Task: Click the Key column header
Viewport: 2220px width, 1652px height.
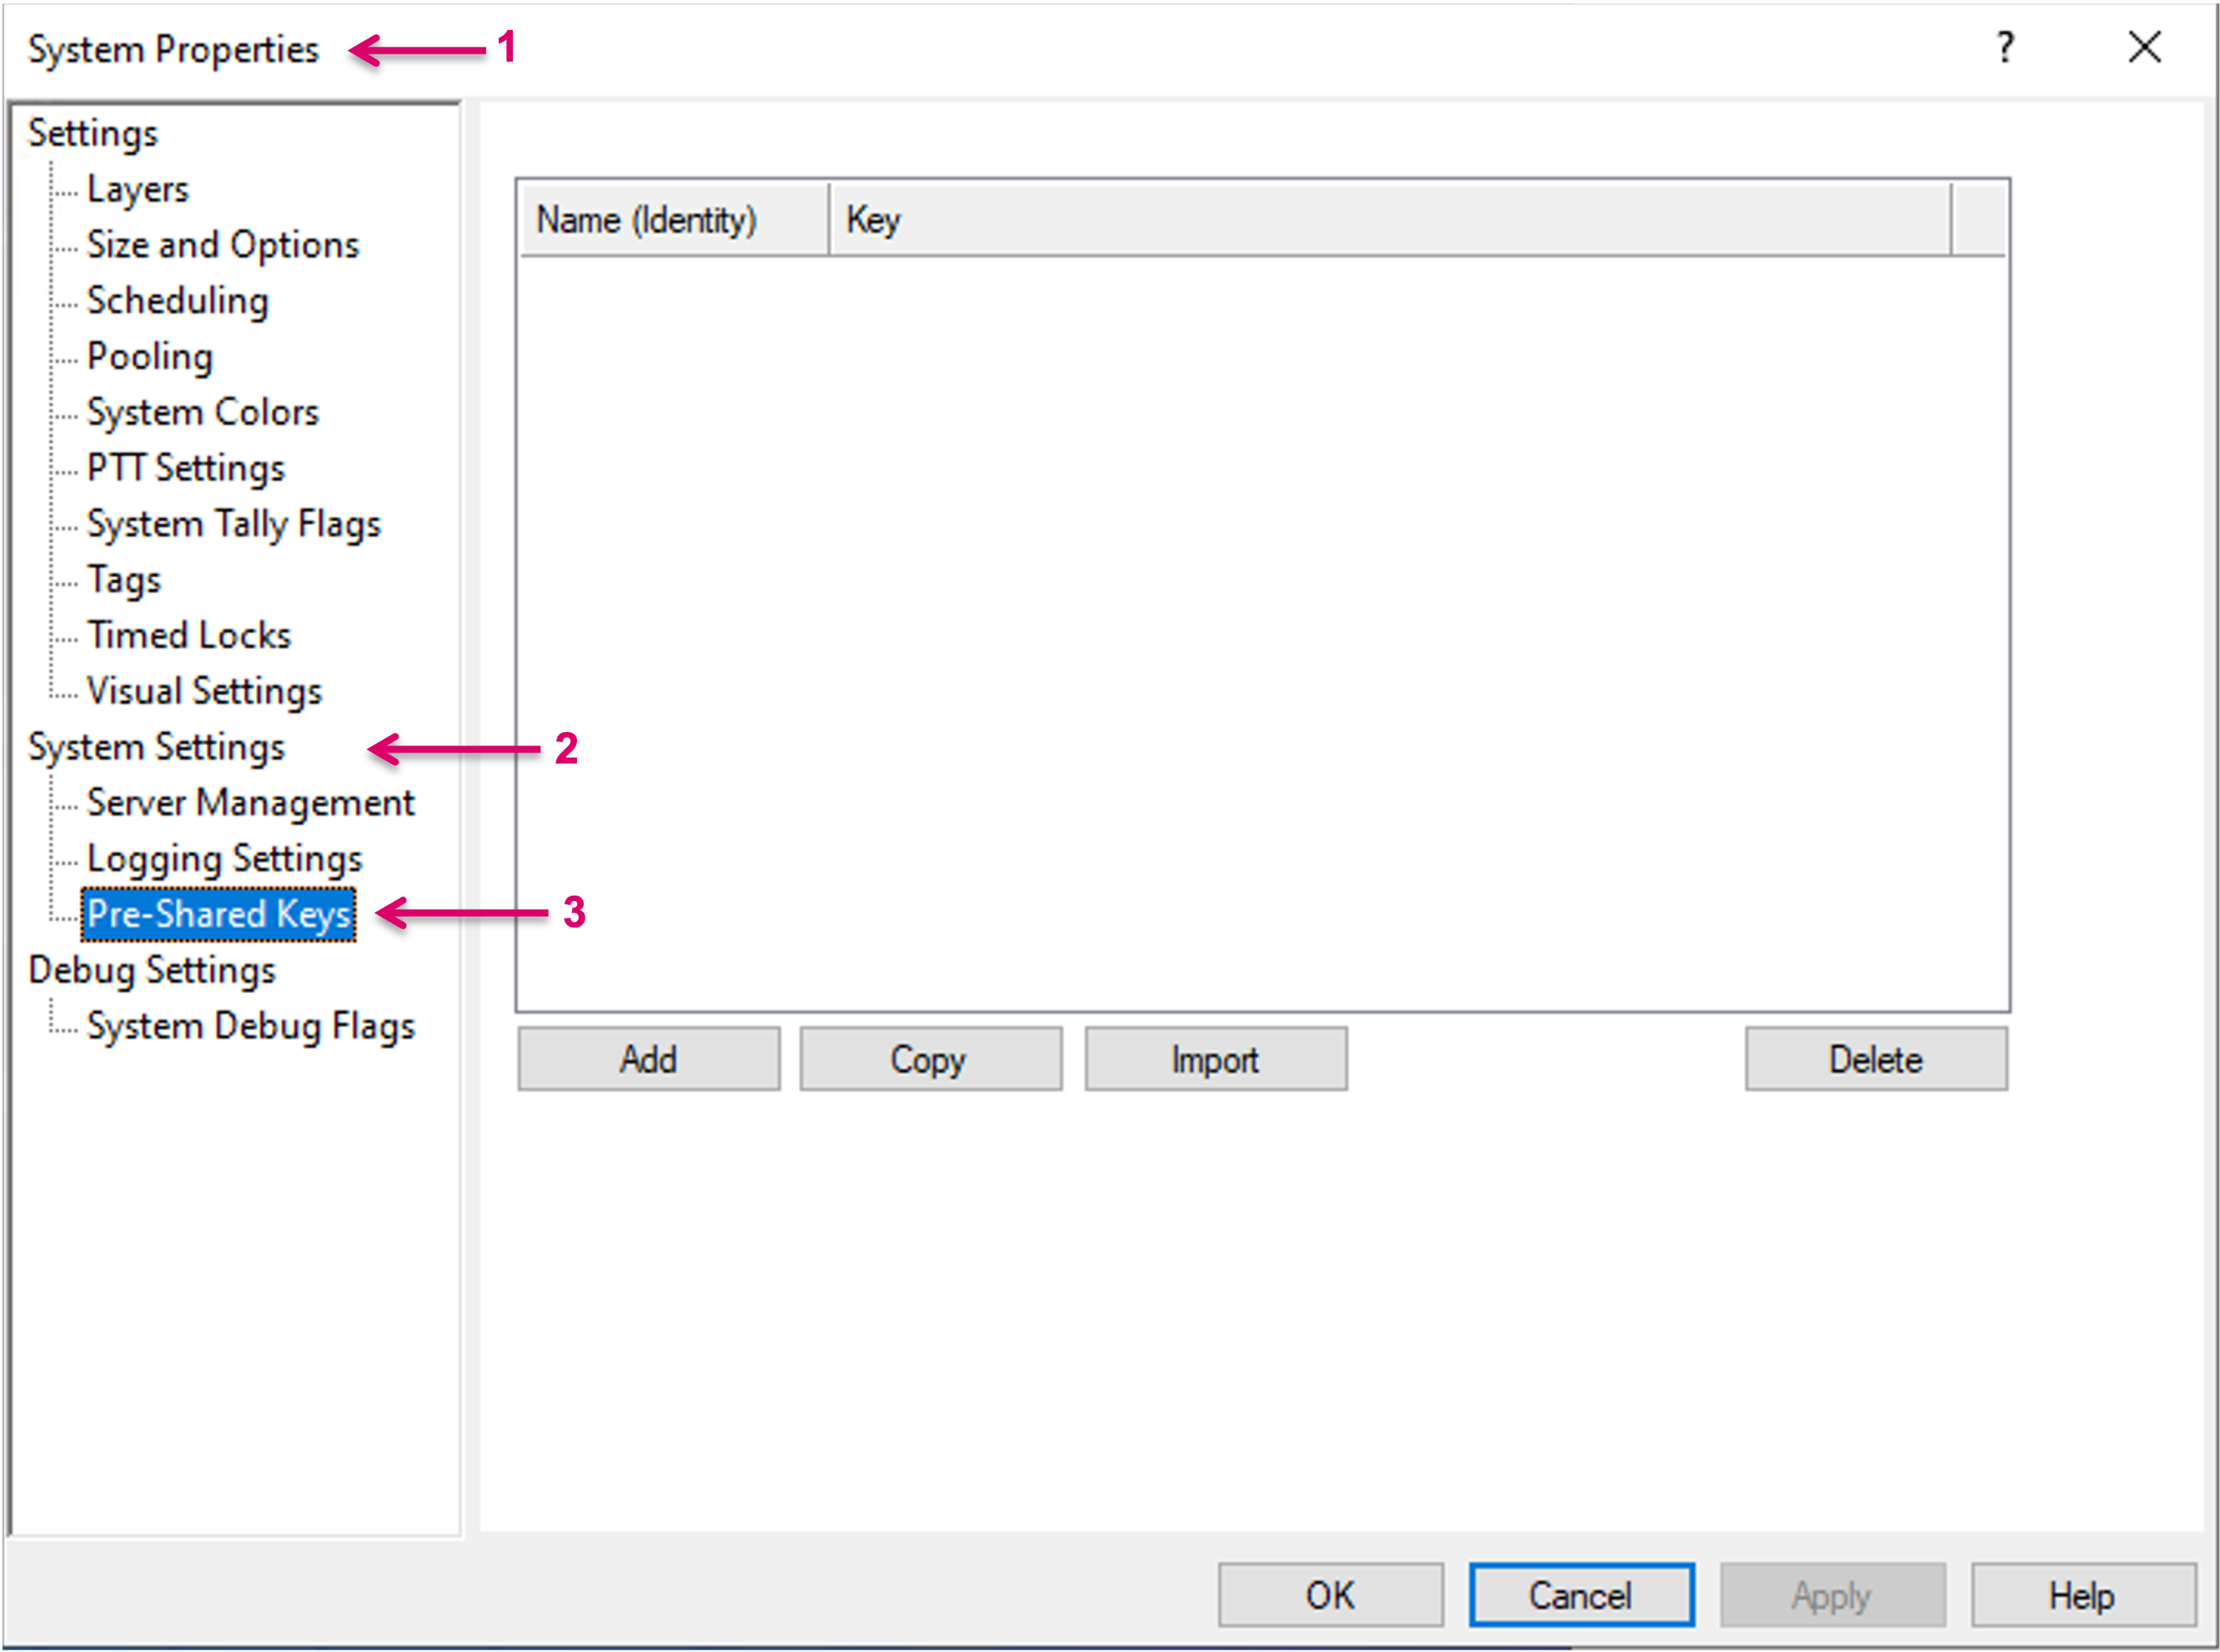Action: tap(1388, 220)
